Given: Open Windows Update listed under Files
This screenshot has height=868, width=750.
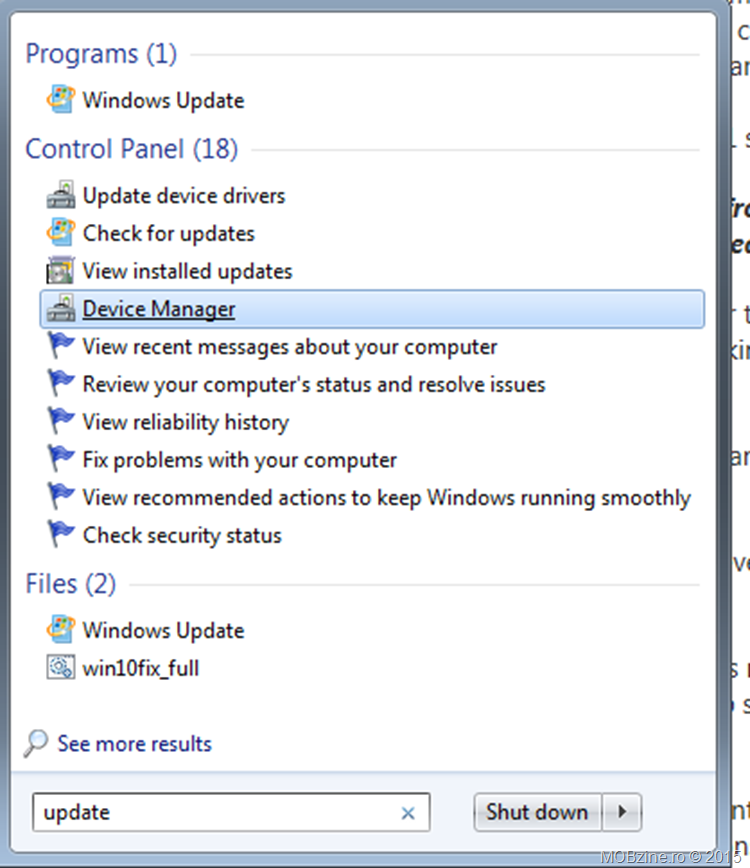Looking at the screenshot, I should [163, 631].
